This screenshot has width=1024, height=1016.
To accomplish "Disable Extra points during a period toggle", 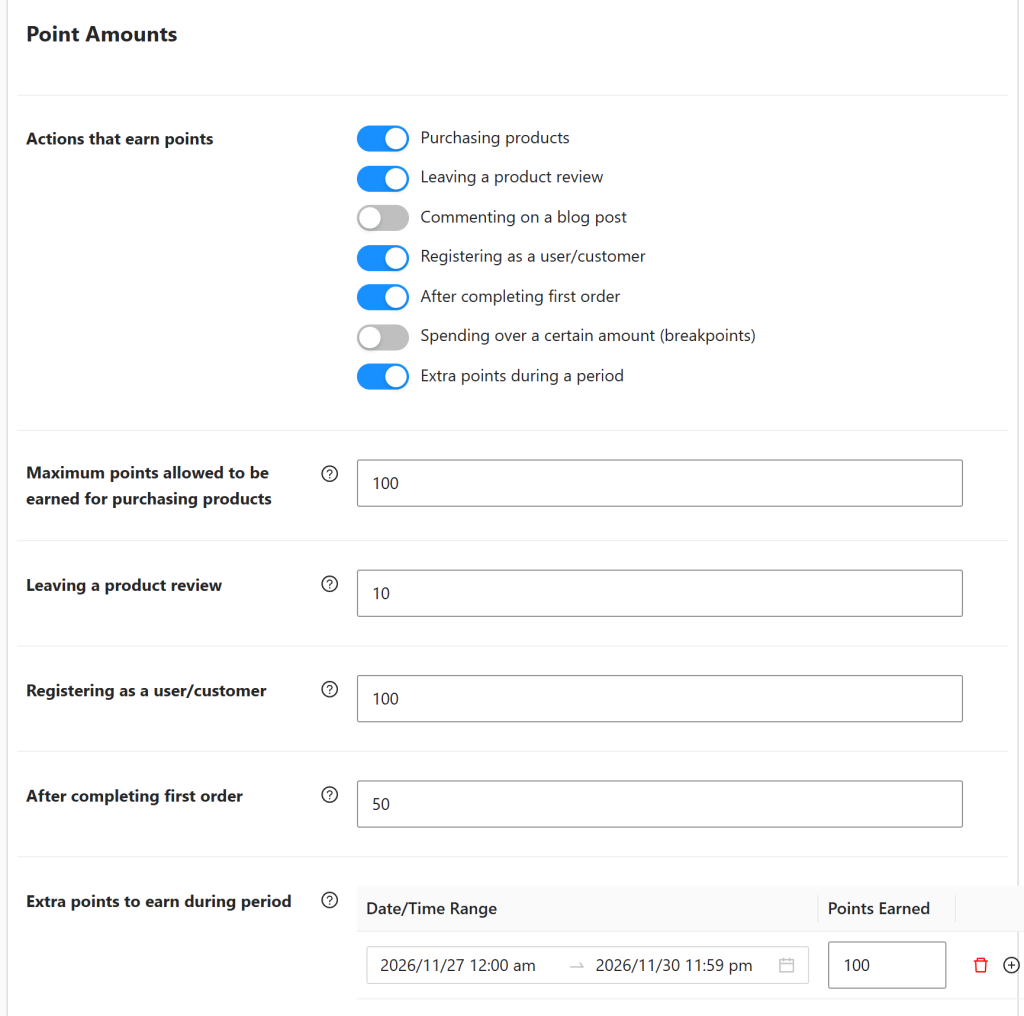I will pos(383,377).
